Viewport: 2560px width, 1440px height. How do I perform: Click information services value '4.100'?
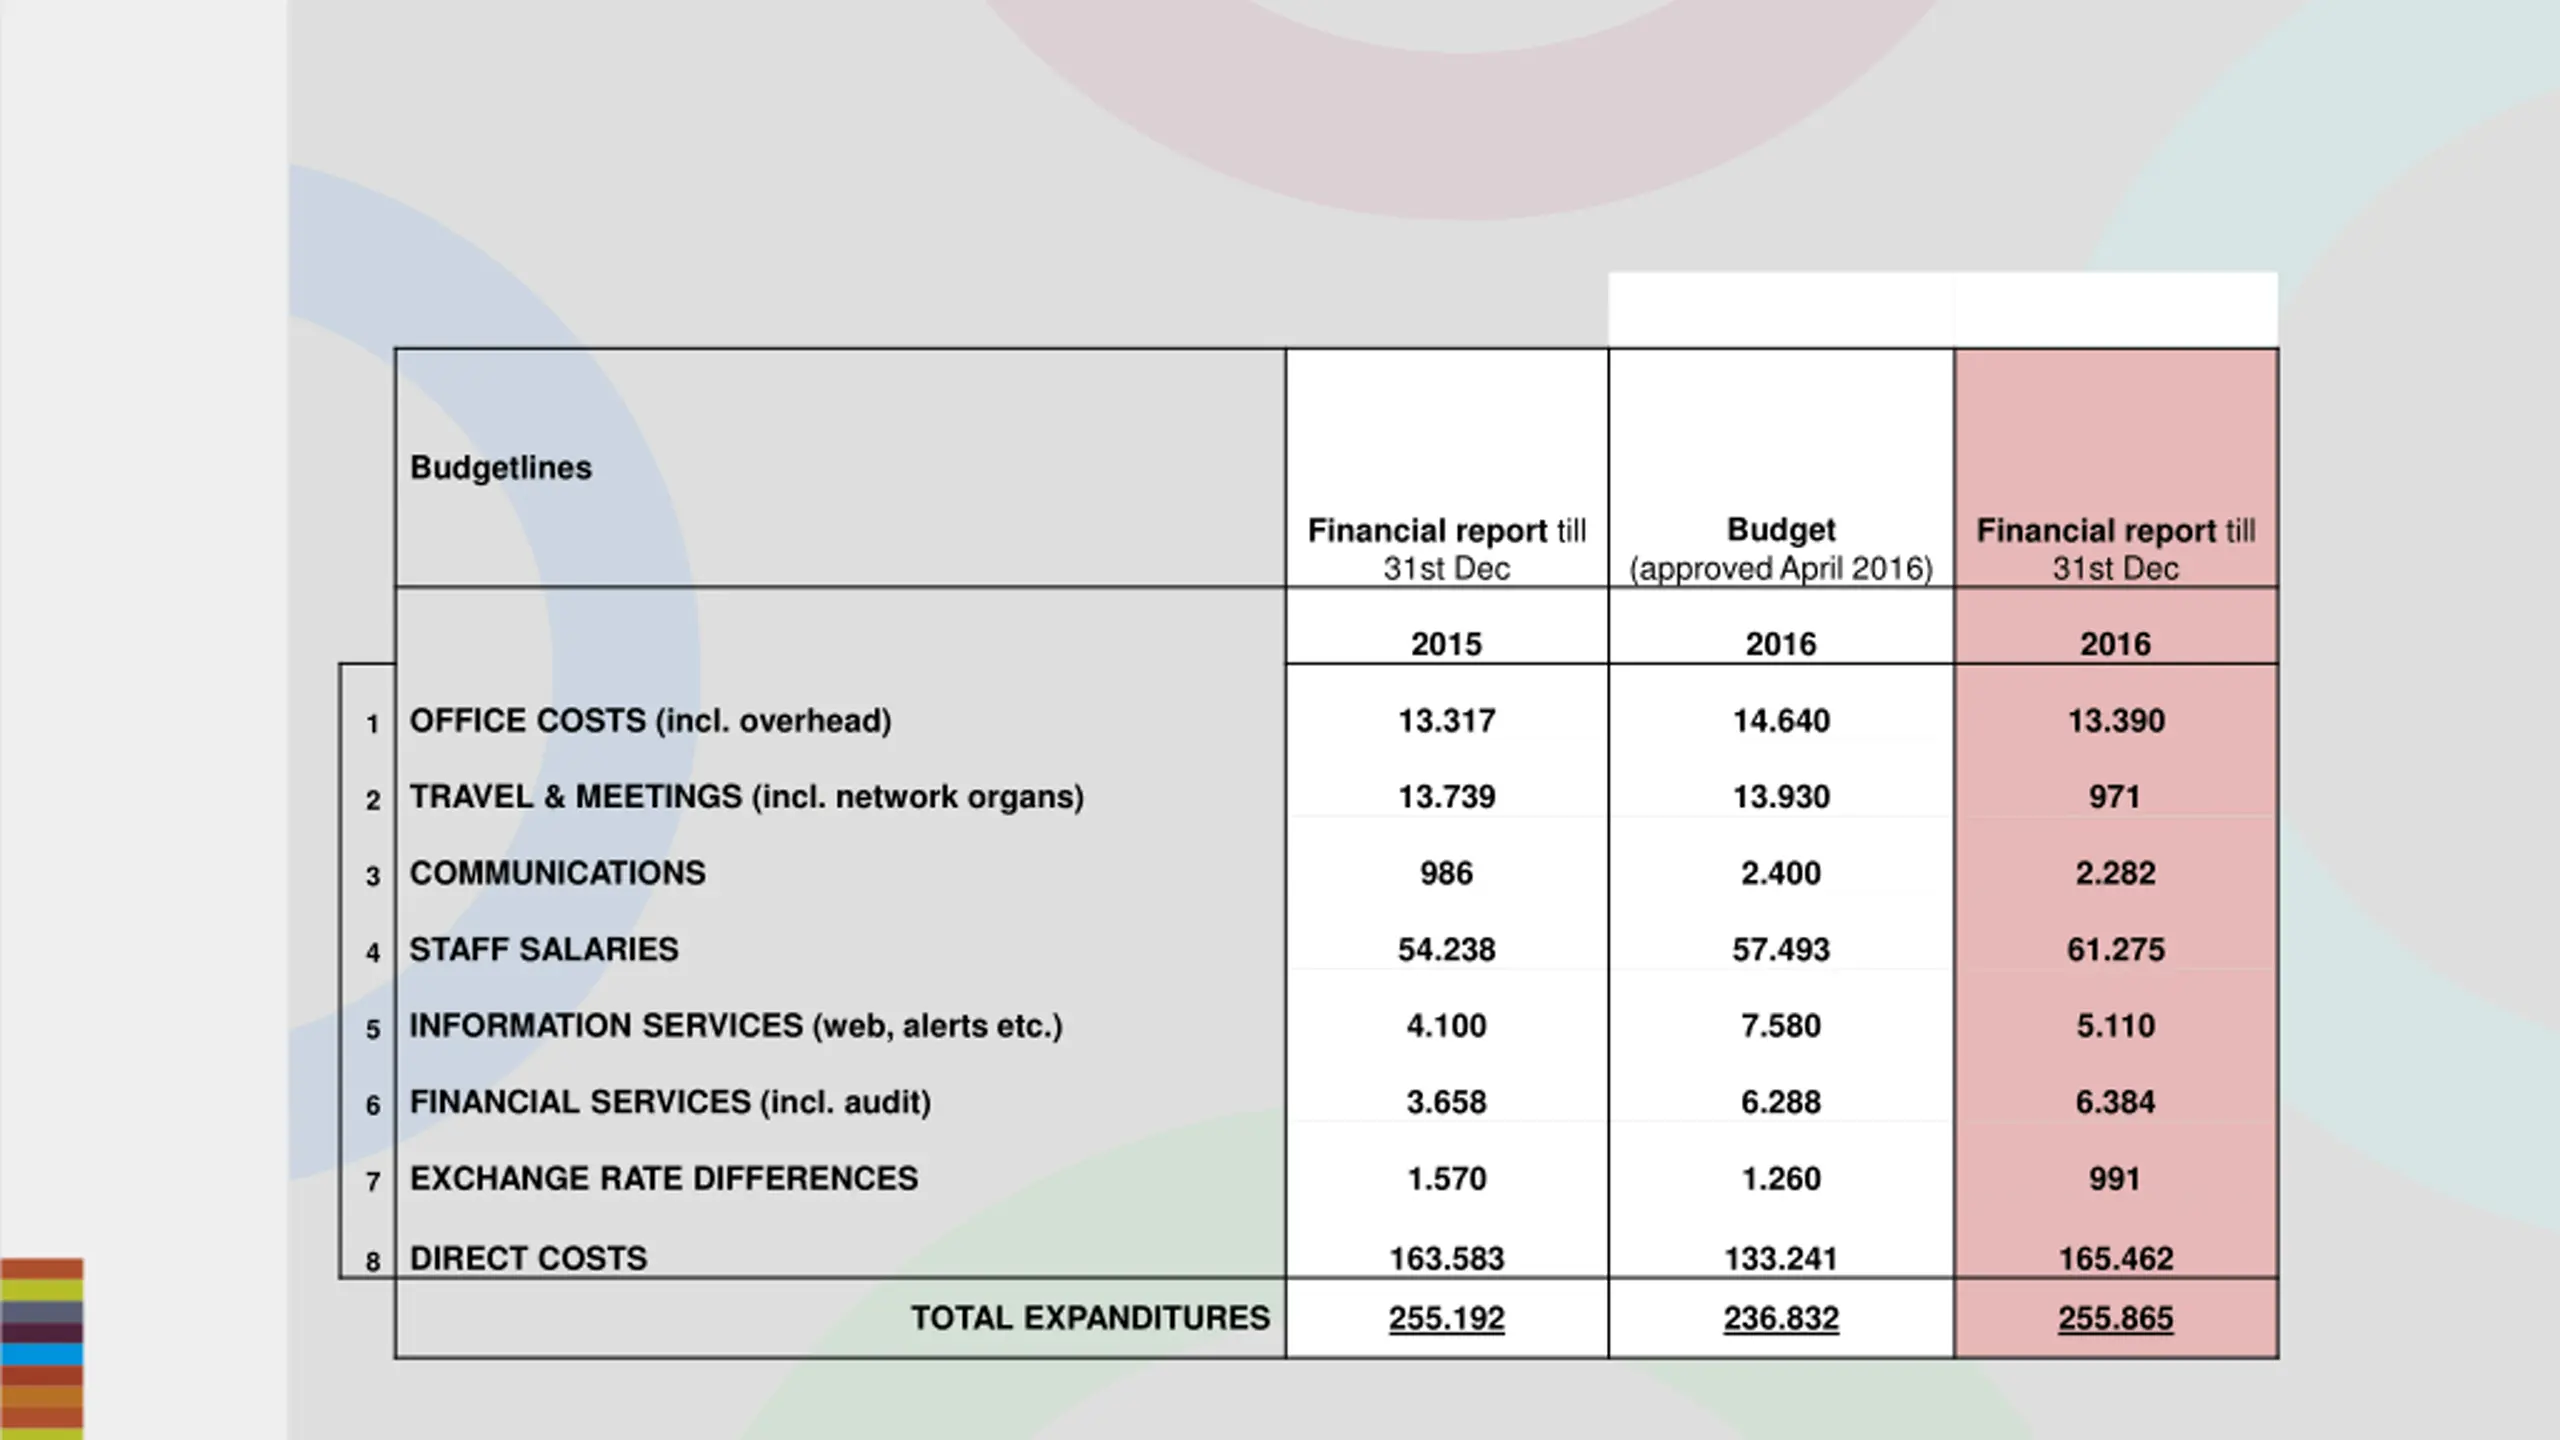(1446, 1026)
